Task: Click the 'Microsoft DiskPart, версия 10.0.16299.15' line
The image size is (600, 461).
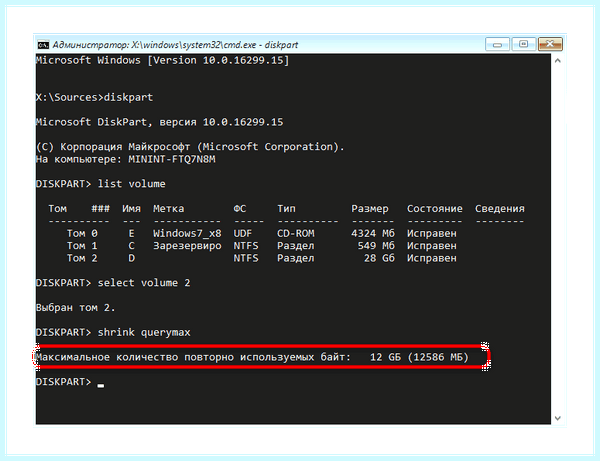Action: click(x=159, y=122)
